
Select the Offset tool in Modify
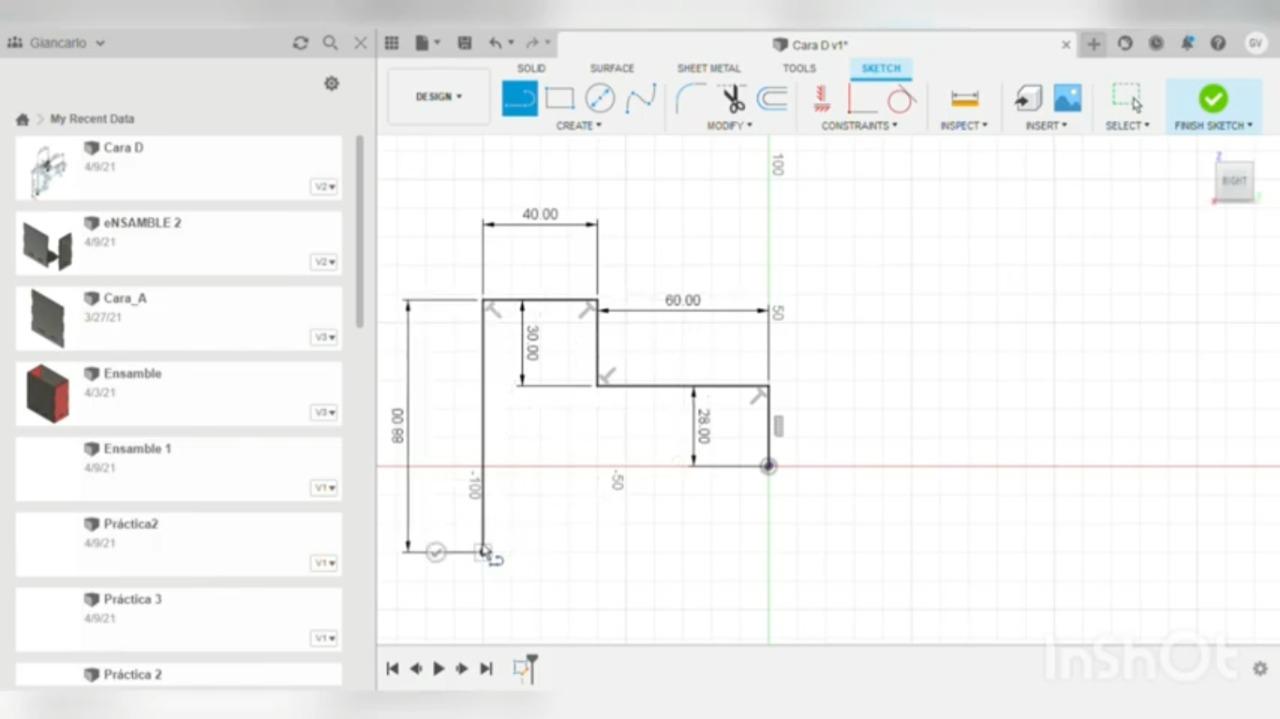[771, 98]
